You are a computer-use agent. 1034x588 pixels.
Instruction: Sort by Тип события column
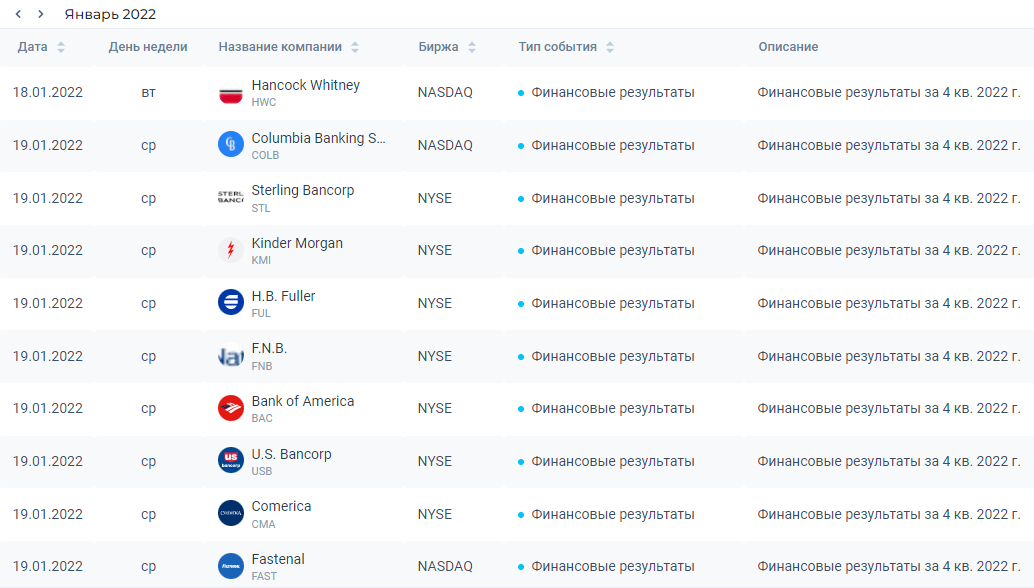pos(609,47)
